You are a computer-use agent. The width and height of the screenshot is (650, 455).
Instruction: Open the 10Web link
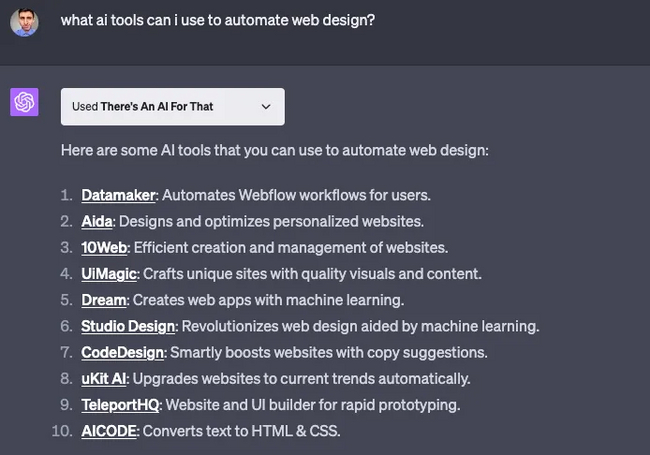click(x=104, y=247)
